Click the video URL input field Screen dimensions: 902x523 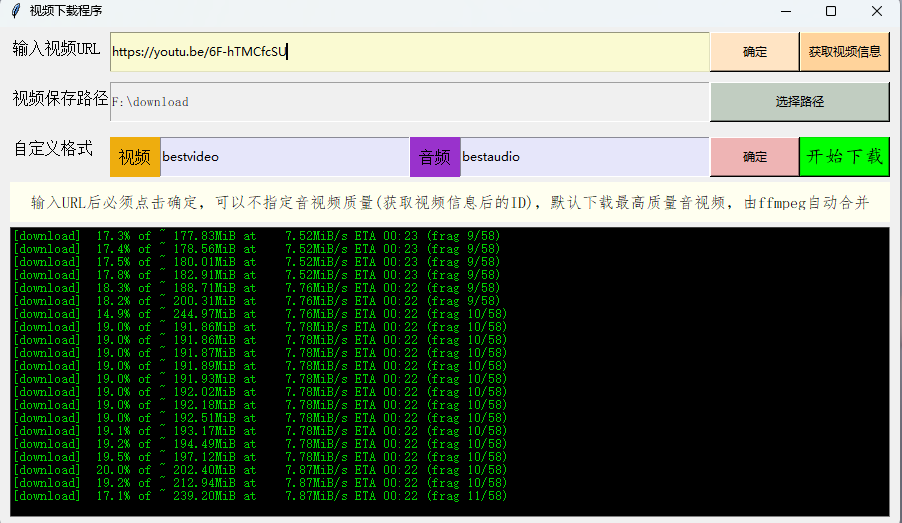point(410,52)
